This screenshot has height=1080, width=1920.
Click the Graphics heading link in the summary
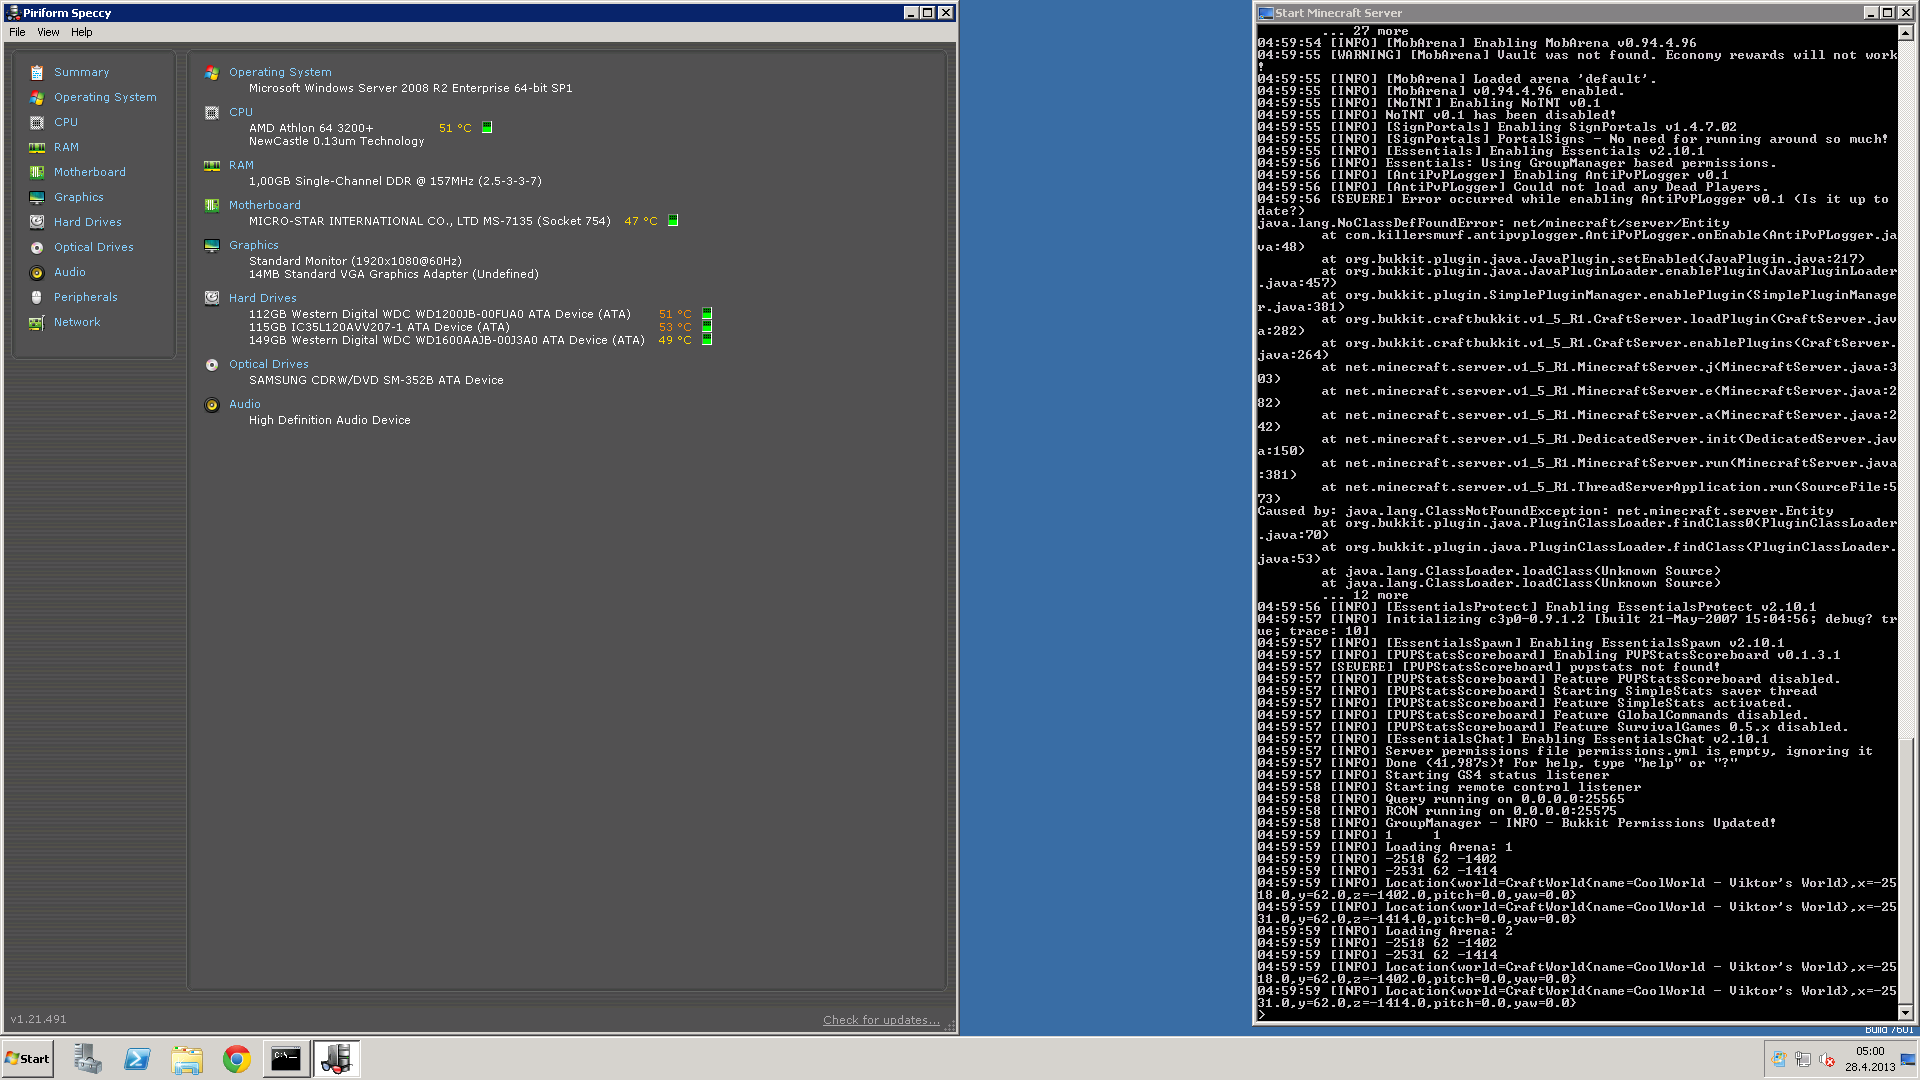pos(253,245)
